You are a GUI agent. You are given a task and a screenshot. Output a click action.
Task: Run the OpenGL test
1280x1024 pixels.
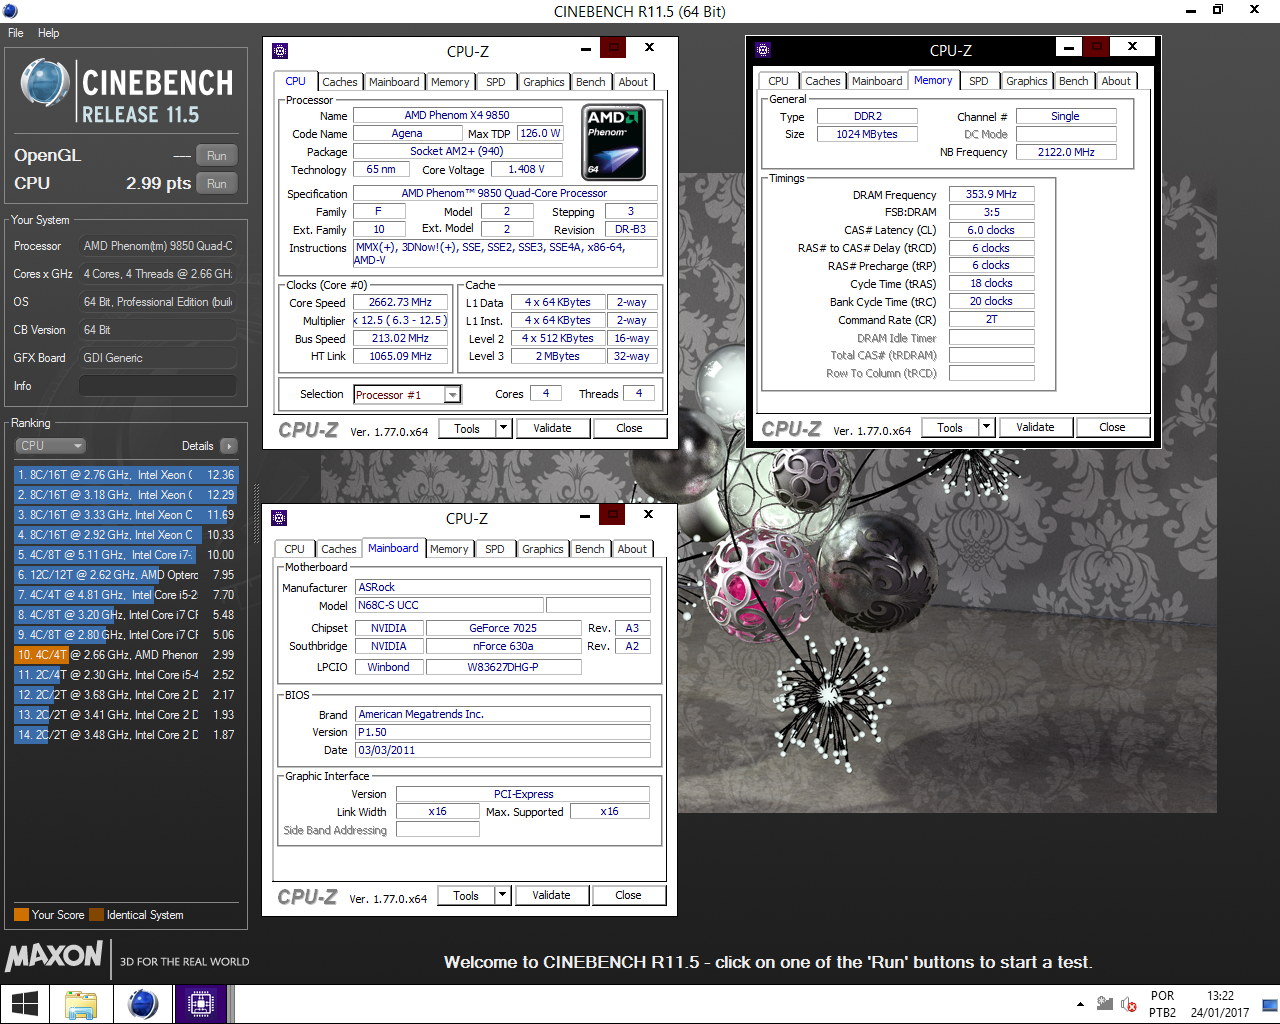[217, 156]
